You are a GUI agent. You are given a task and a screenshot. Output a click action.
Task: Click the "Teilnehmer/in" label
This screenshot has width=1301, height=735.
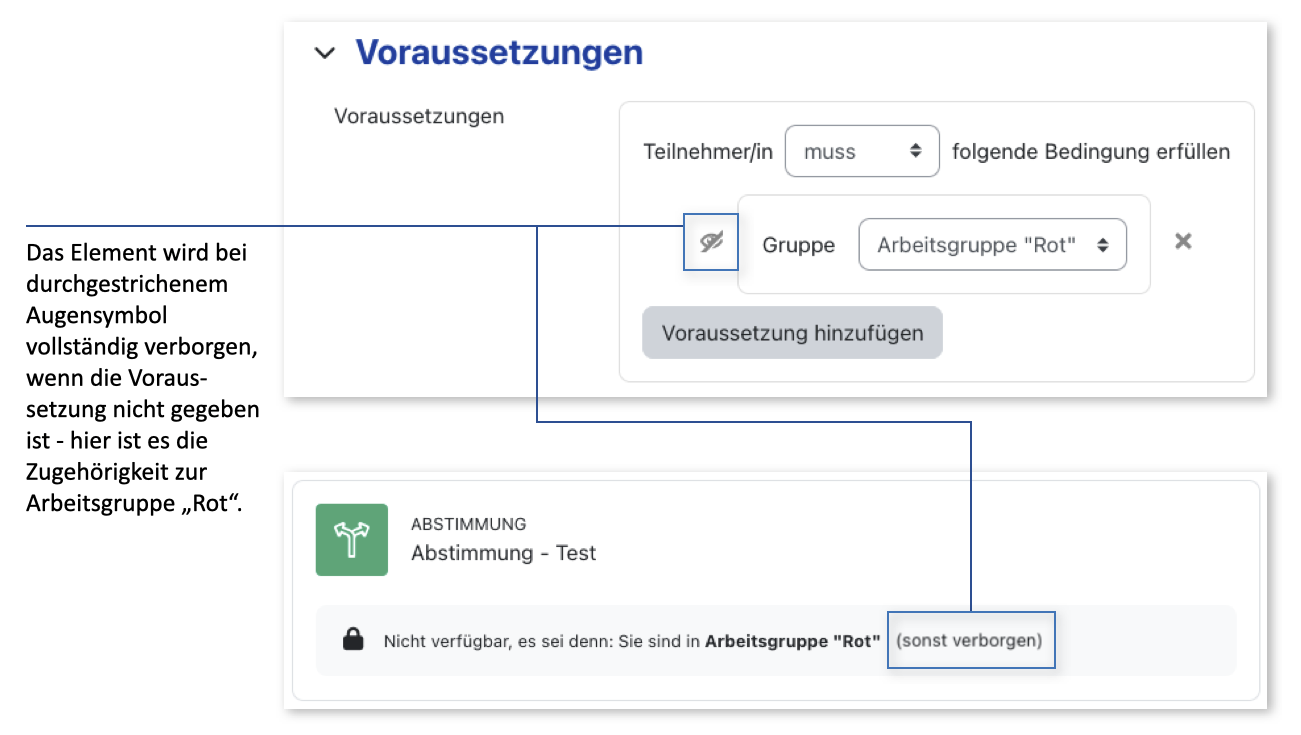(x=708, y=152)
